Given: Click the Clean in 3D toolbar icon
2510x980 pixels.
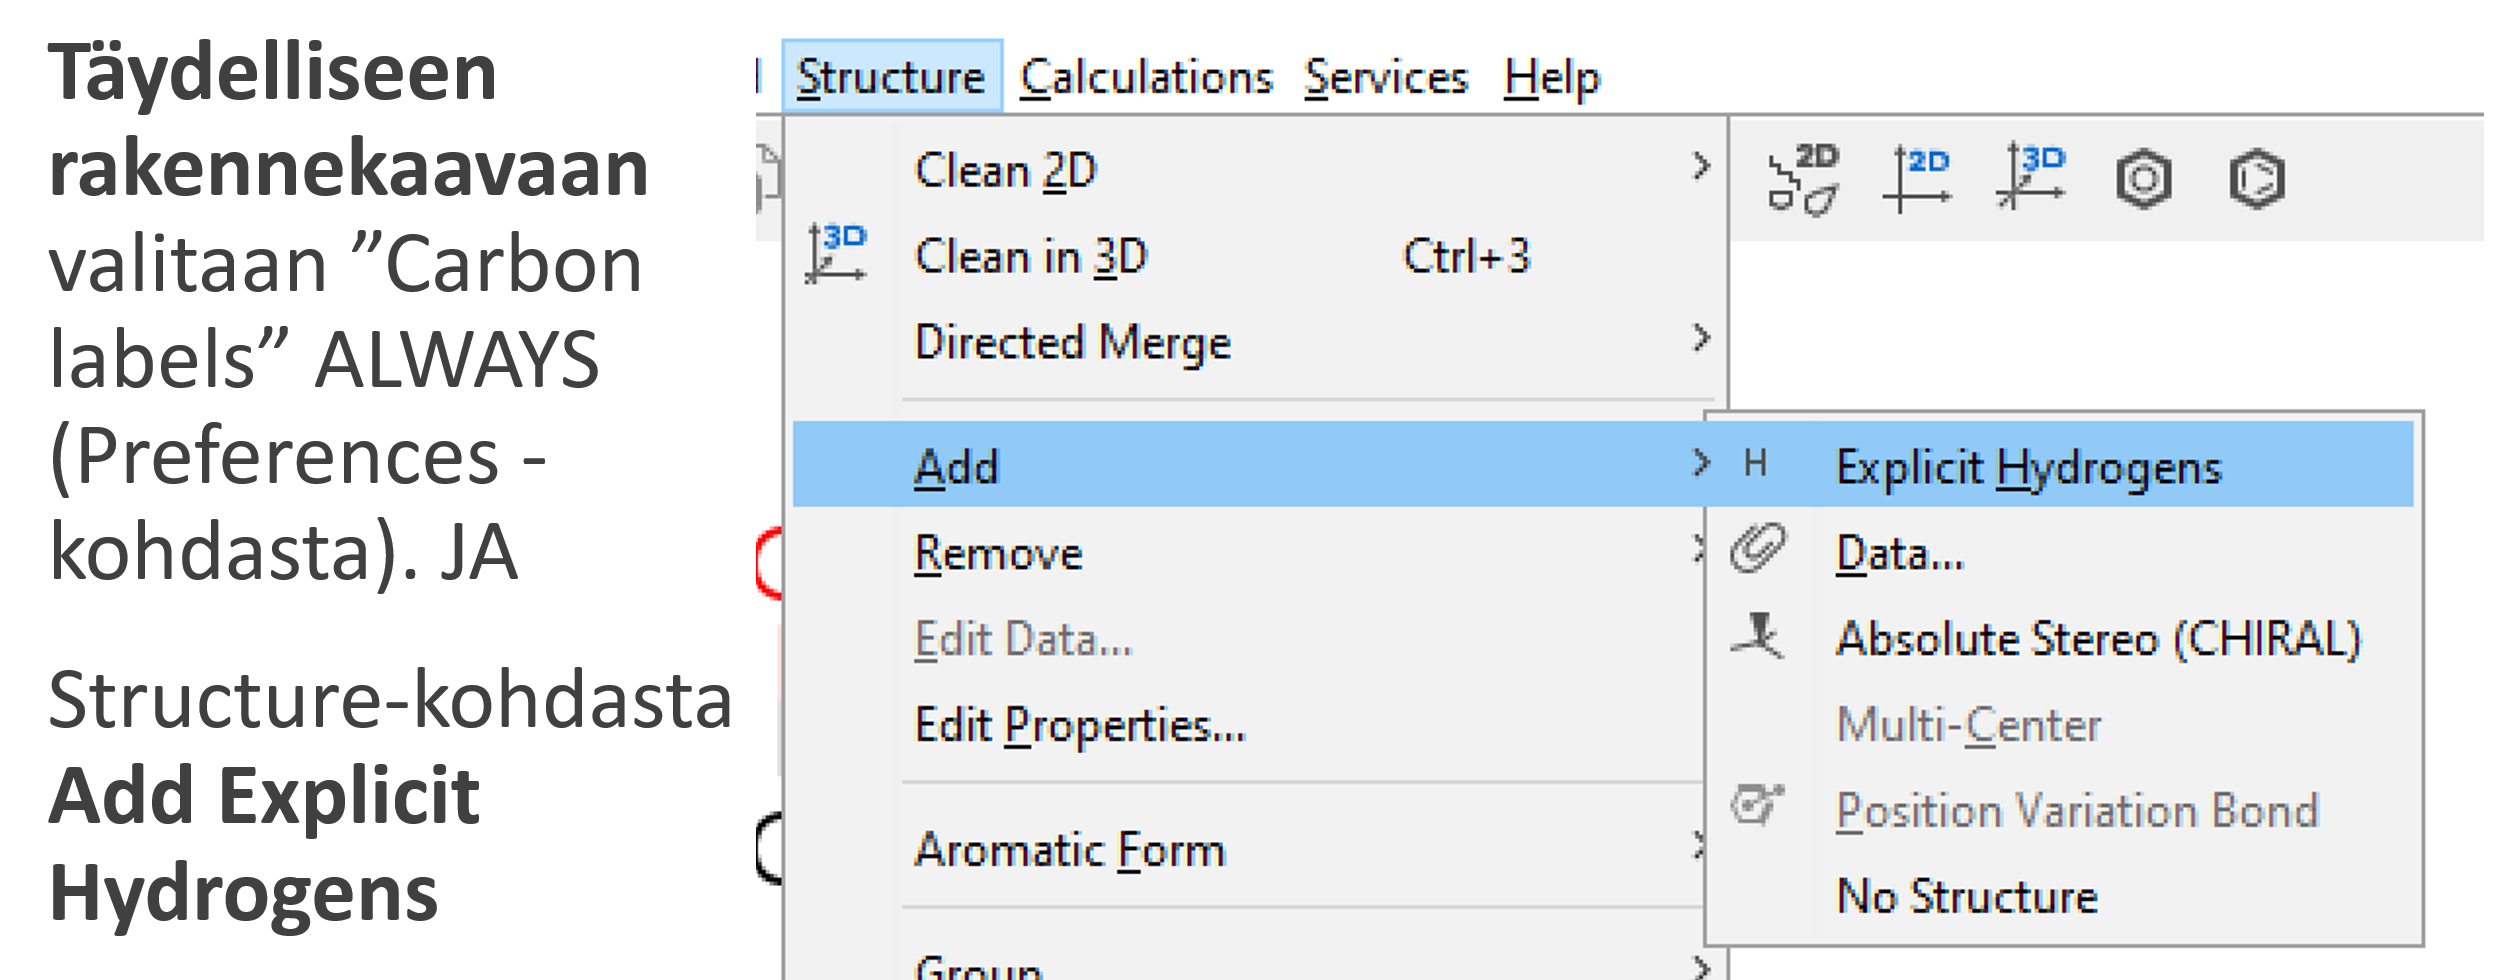Looking at the screenshot, I should [x=2032, y=178].
